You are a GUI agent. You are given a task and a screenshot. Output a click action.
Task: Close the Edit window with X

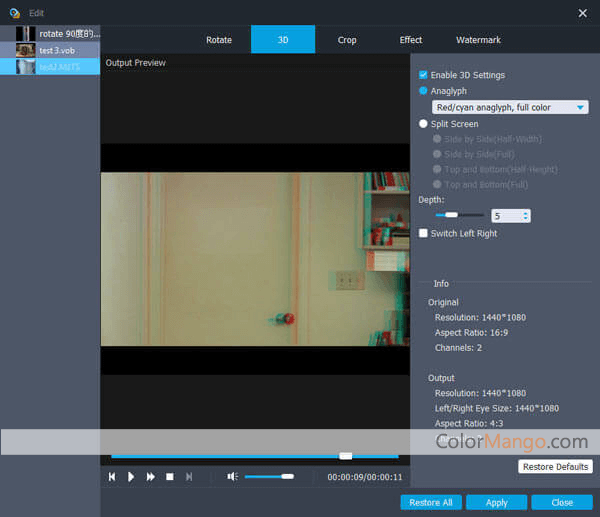[x=582, y=12]
